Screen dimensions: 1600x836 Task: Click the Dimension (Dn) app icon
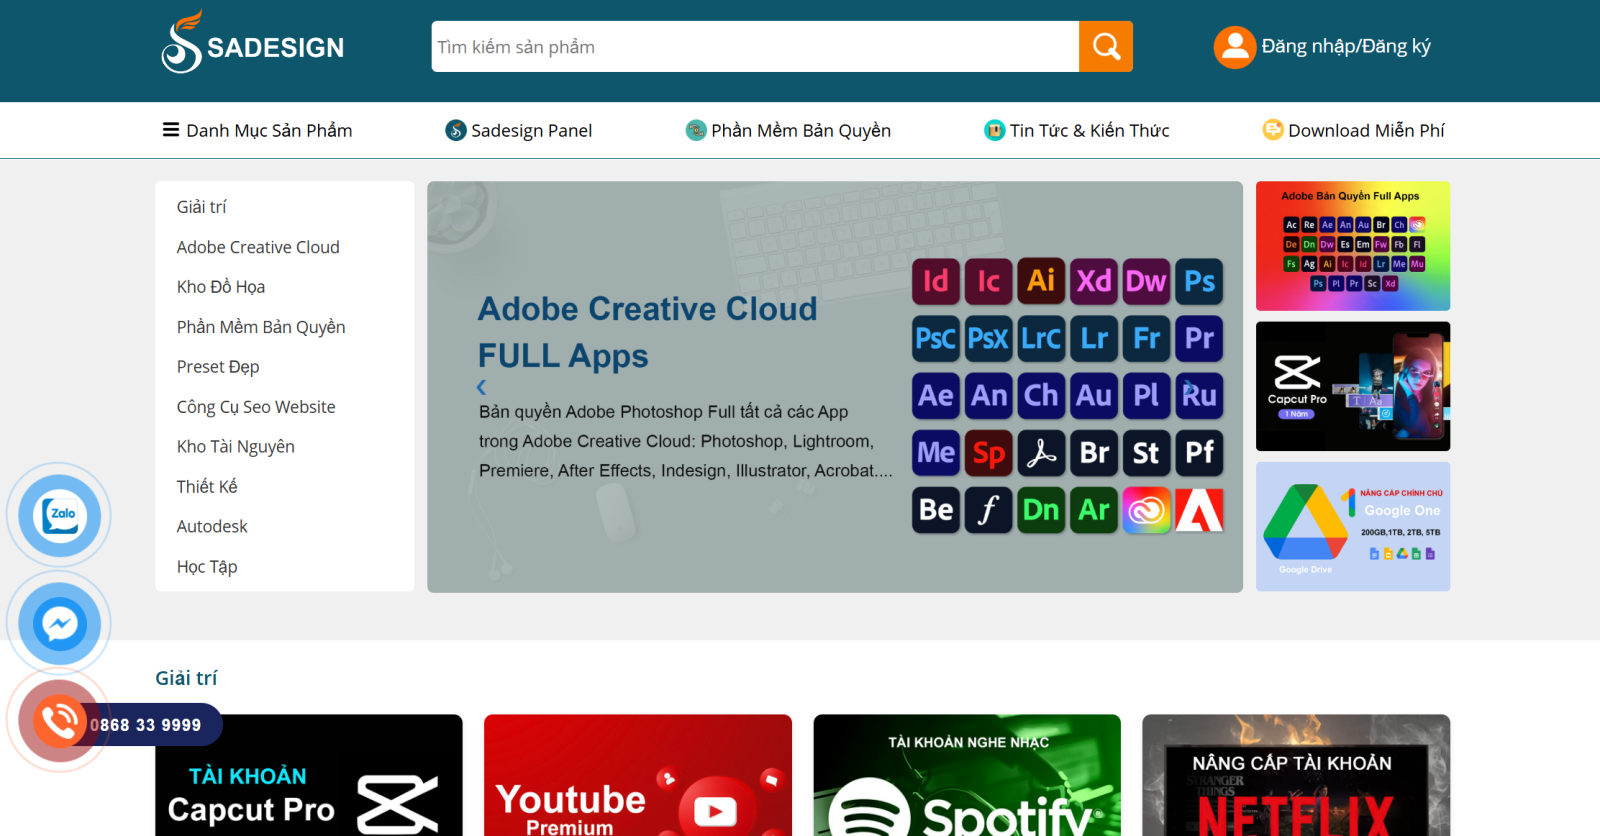click(x=1041, y=510)
